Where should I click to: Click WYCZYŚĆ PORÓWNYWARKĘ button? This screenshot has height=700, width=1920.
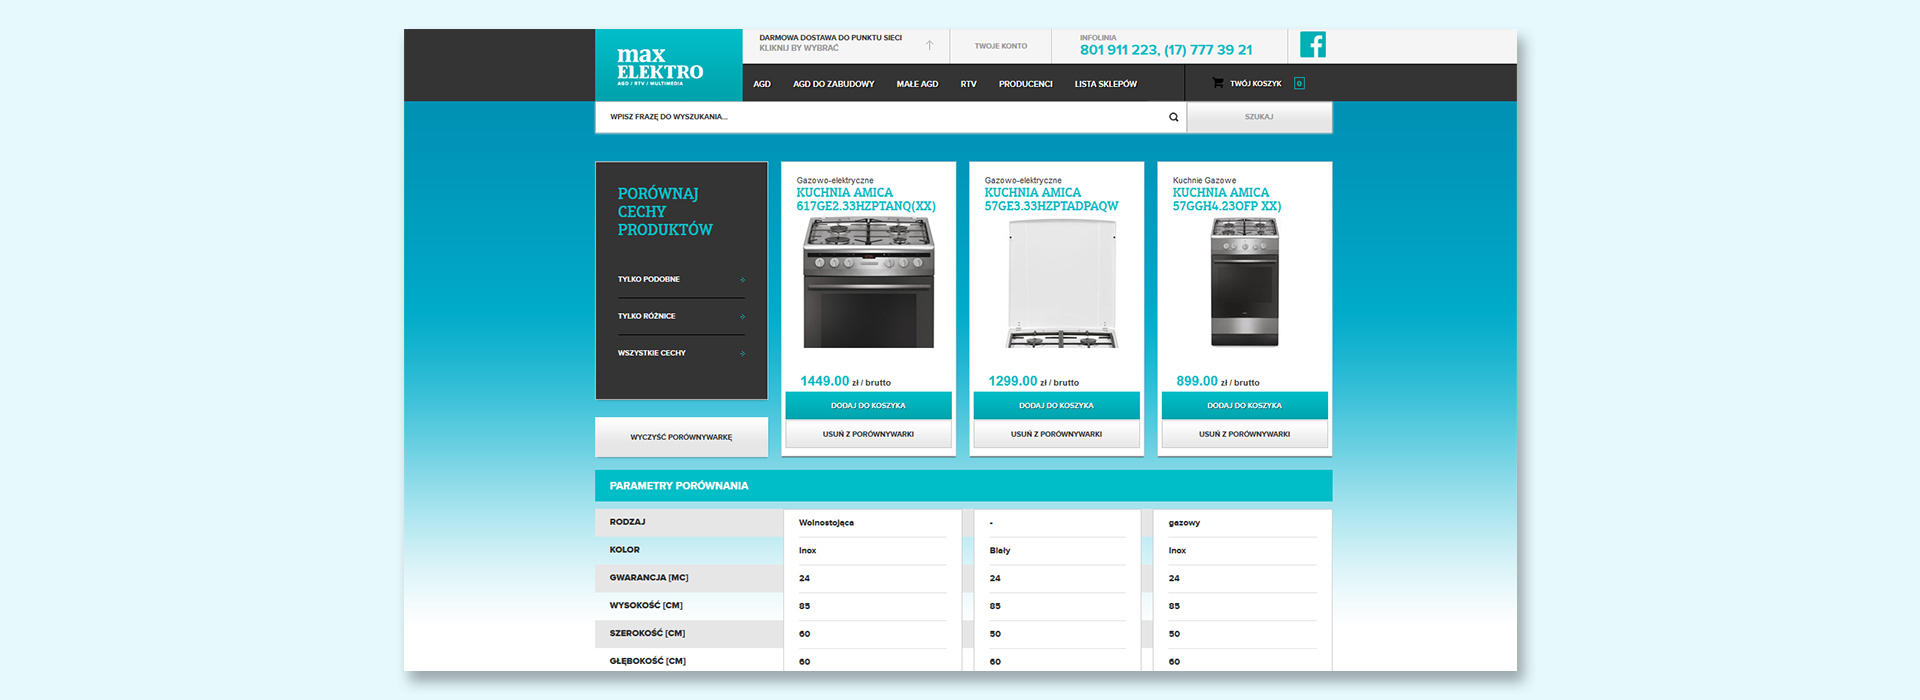pos(681,437)
